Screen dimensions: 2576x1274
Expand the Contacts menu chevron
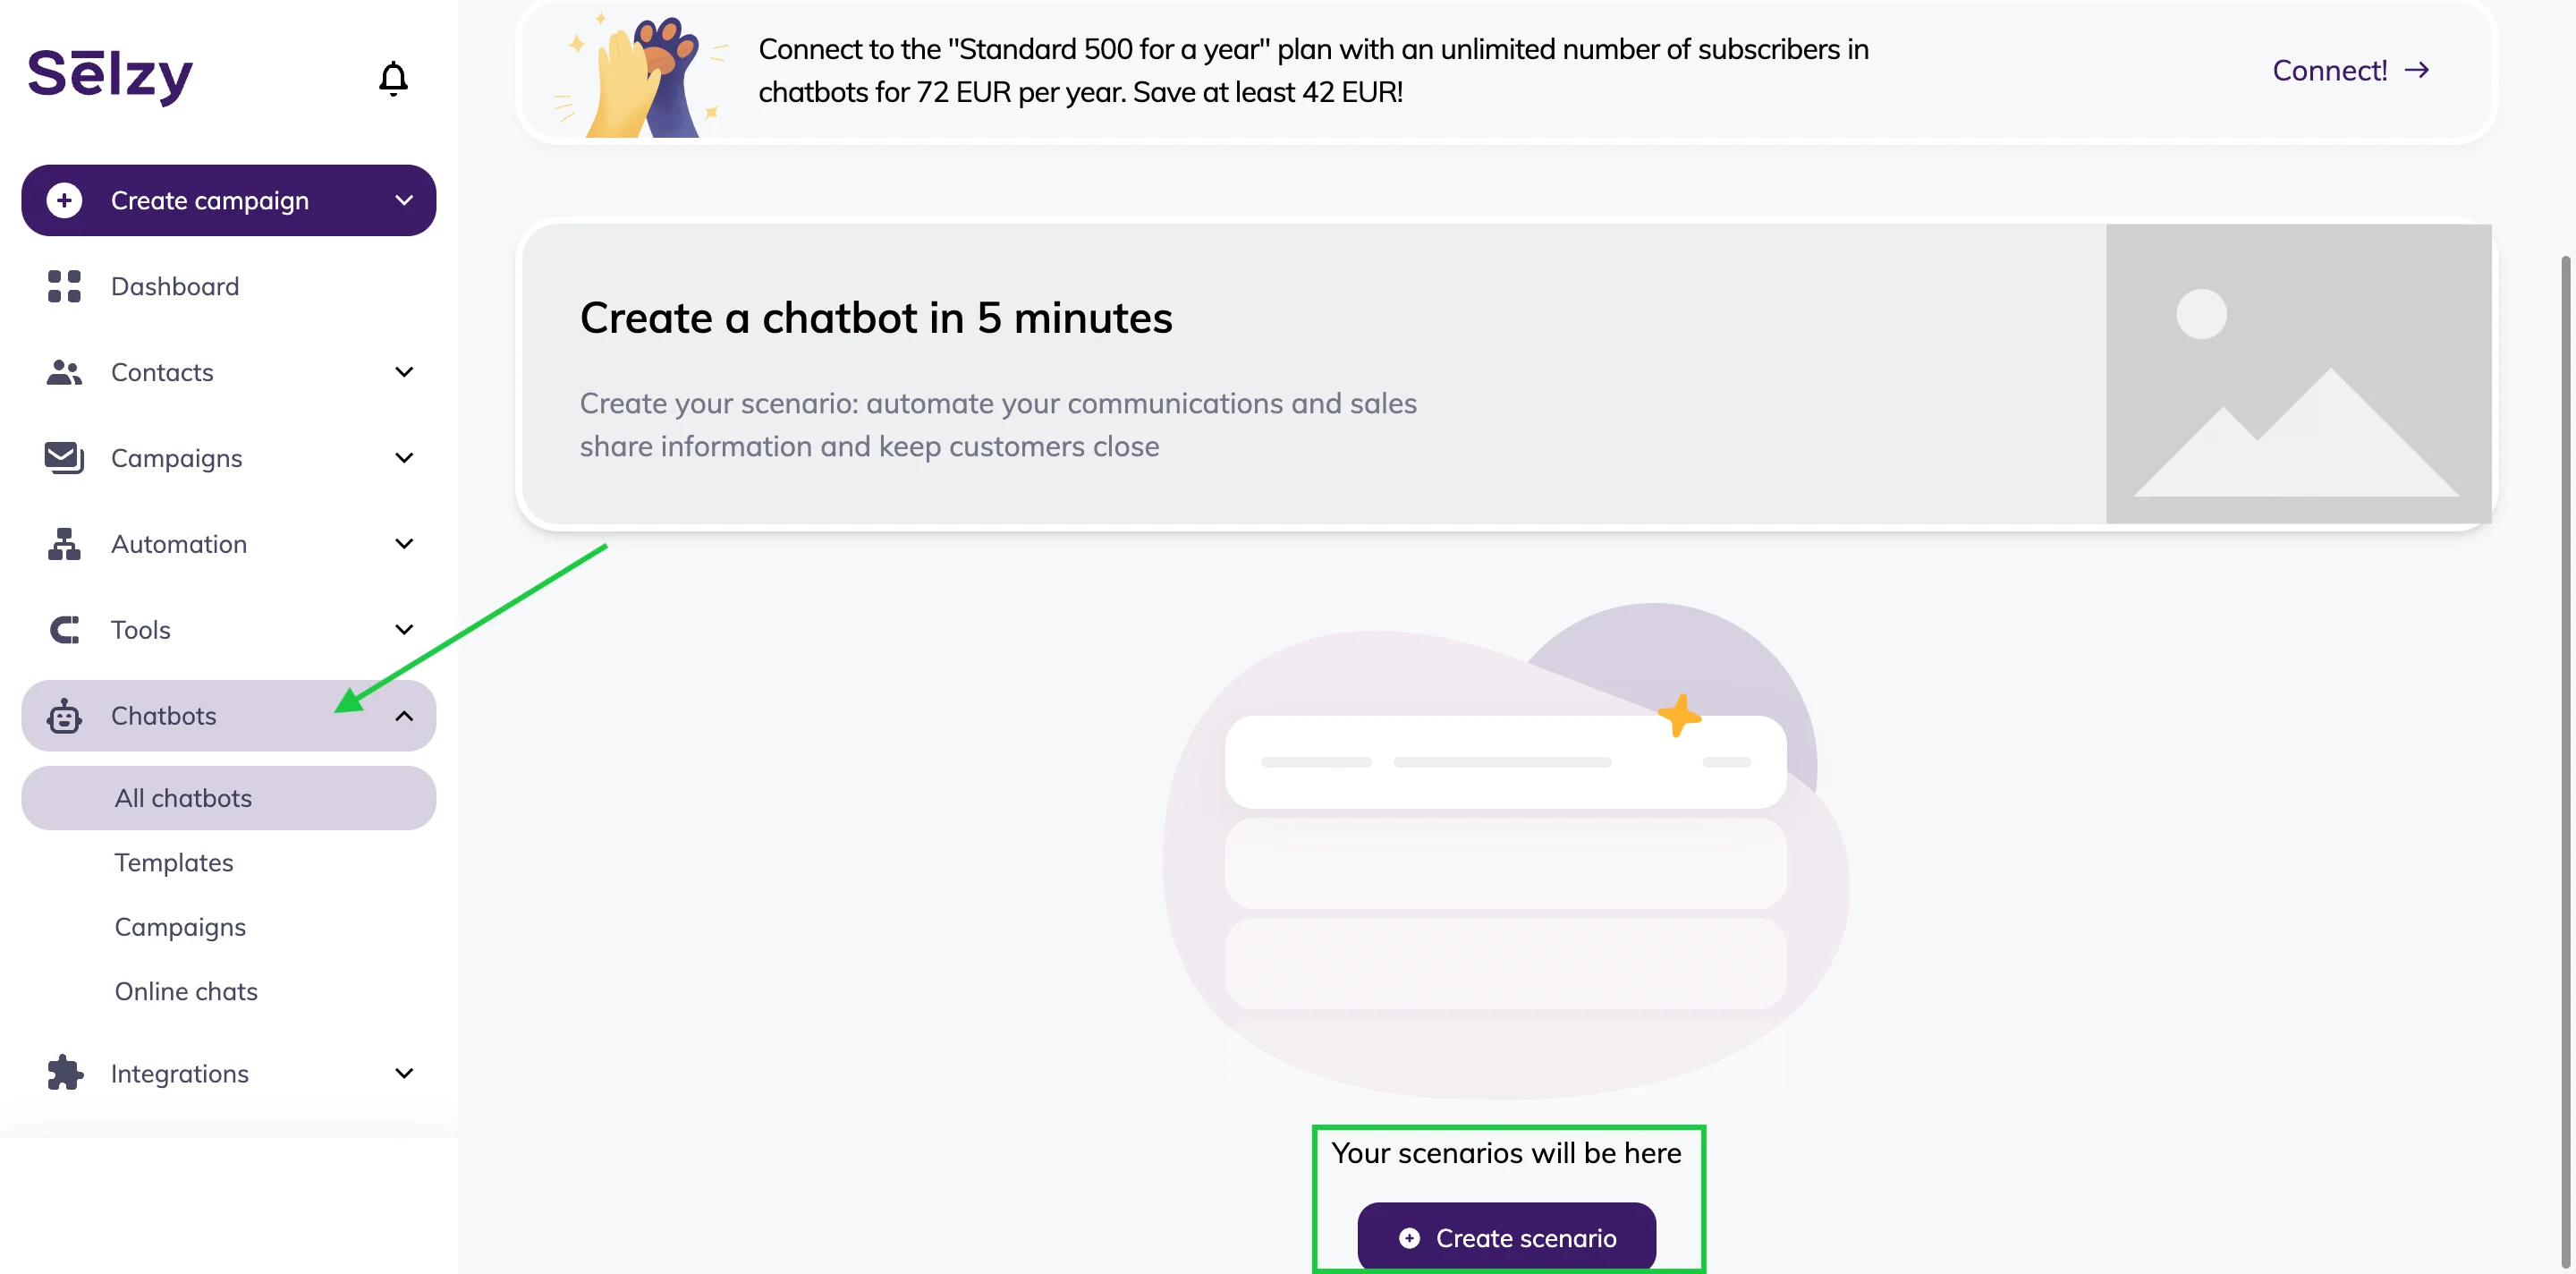(404, 372)
